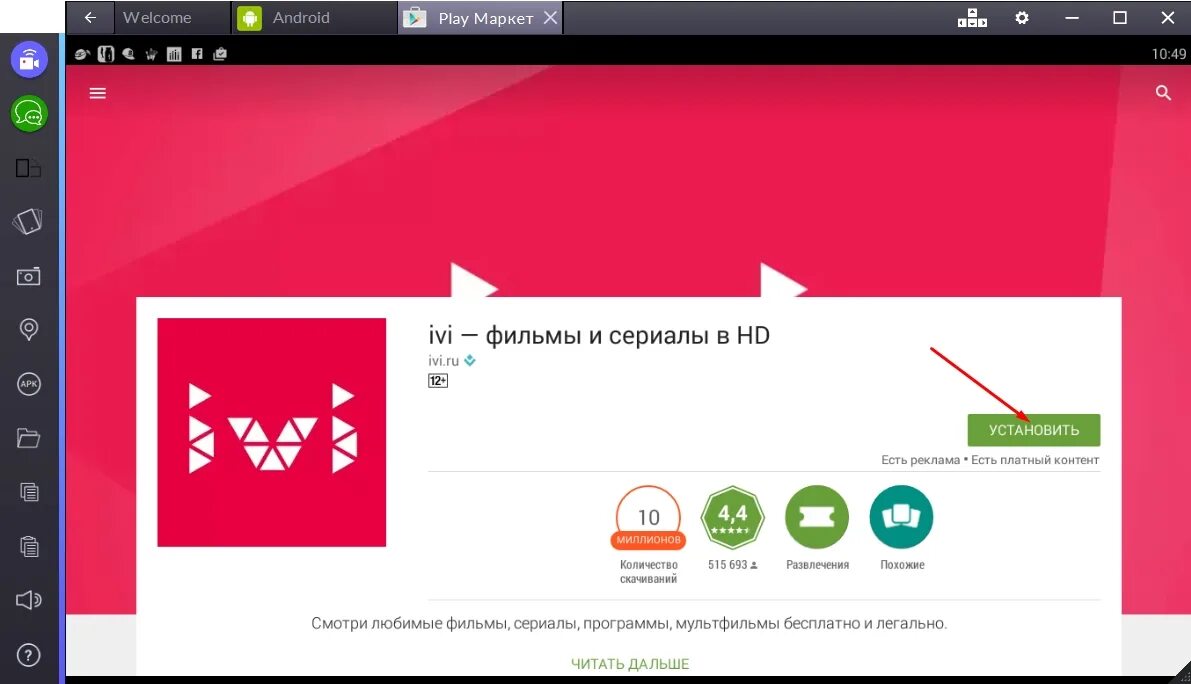Open the help question mark icon

(29, 655)
